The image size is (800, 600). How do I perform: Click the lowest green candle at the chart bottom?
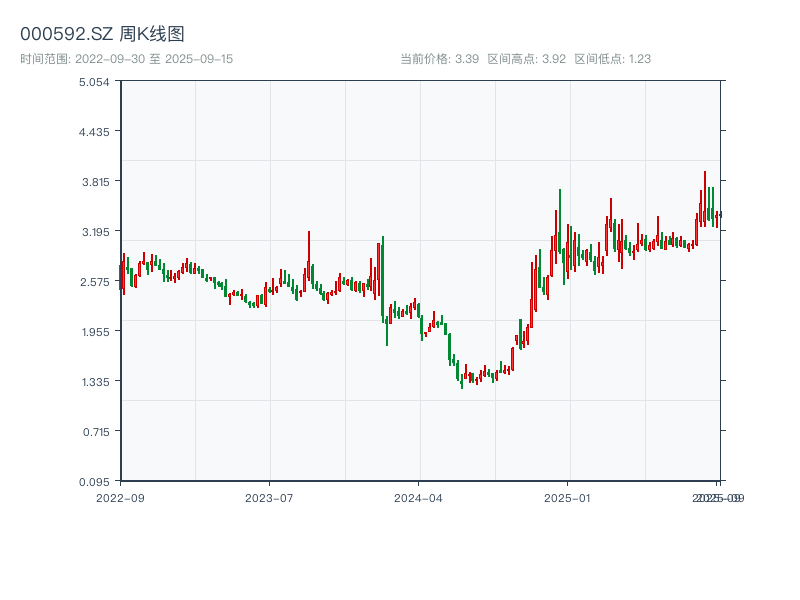tap(462, 381)
